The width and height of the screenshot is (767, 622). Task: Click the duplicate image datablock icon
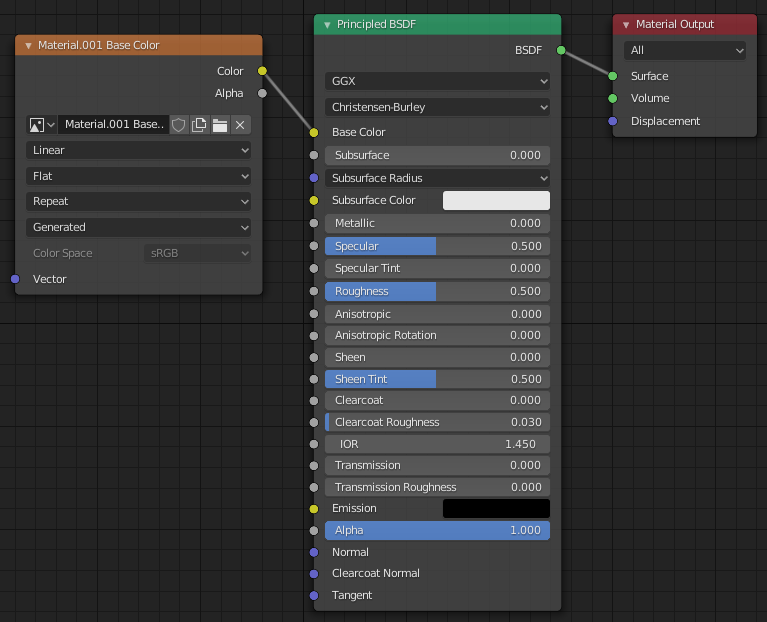coord(199,125)
